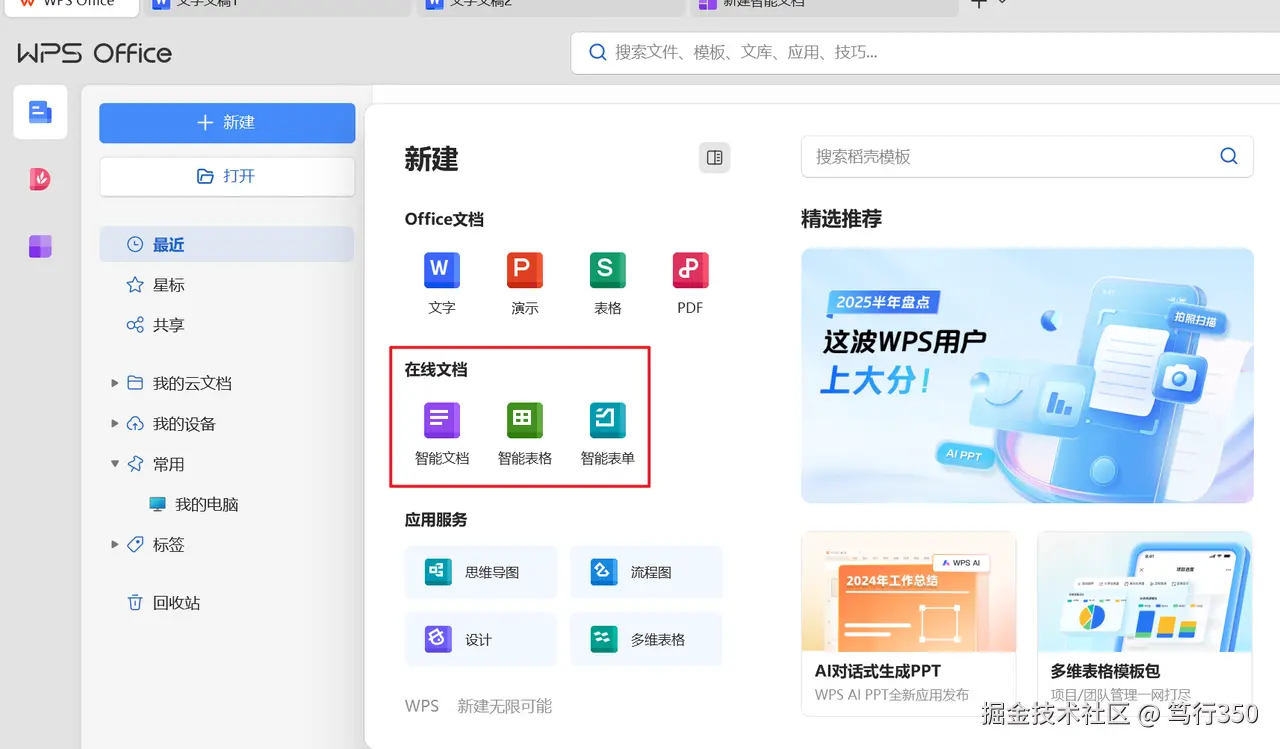Open the red Docer icon in left rail
This screenshot has width=1280, height=749.
(40, 179)
